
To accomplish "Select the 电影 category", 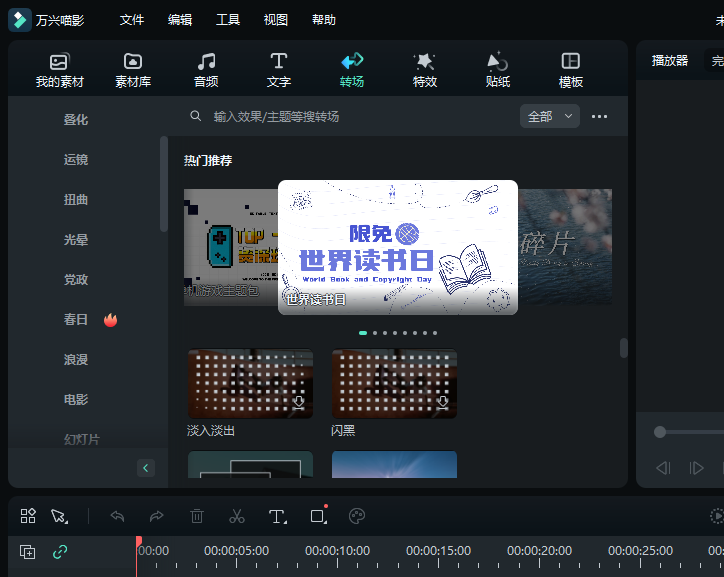I will click(76, 399).
